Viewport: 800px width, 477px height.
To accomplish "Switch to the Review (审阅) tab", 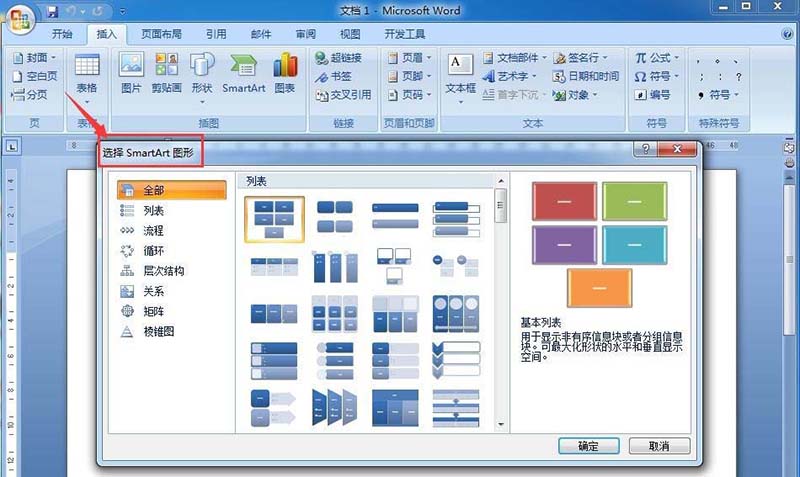I will (305, 34).
